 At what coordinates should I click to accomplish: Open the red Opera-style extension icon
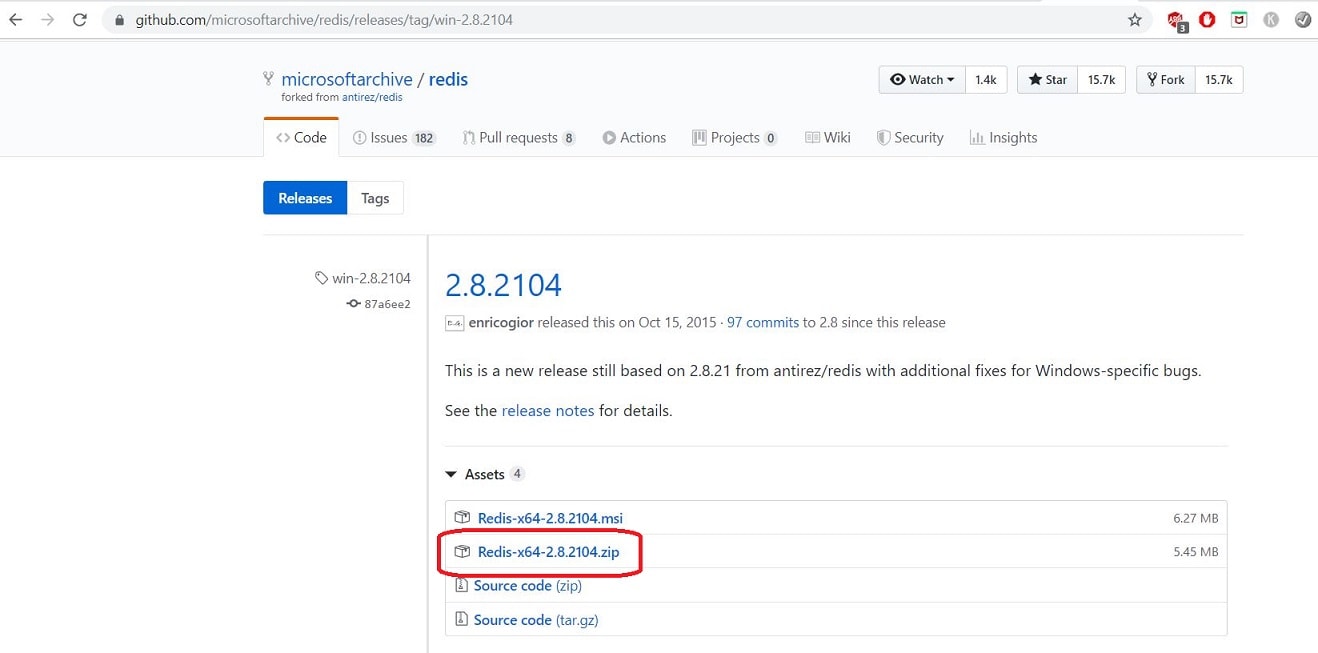coord(1207,19)
